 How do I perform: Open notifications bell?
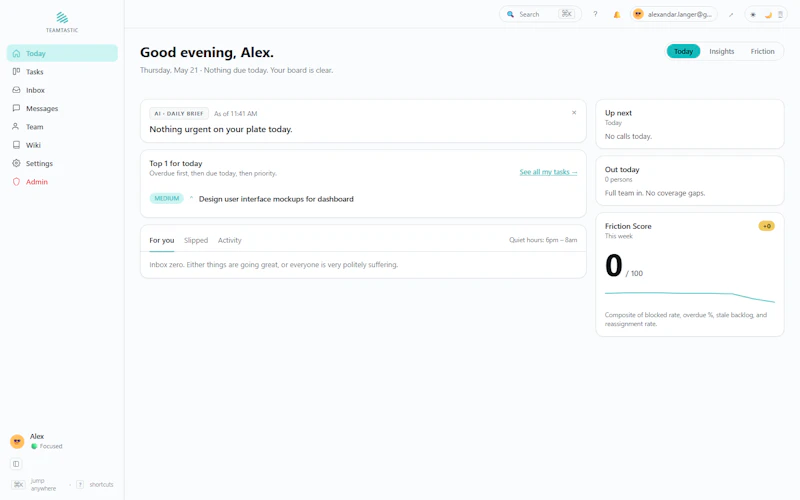617,14
